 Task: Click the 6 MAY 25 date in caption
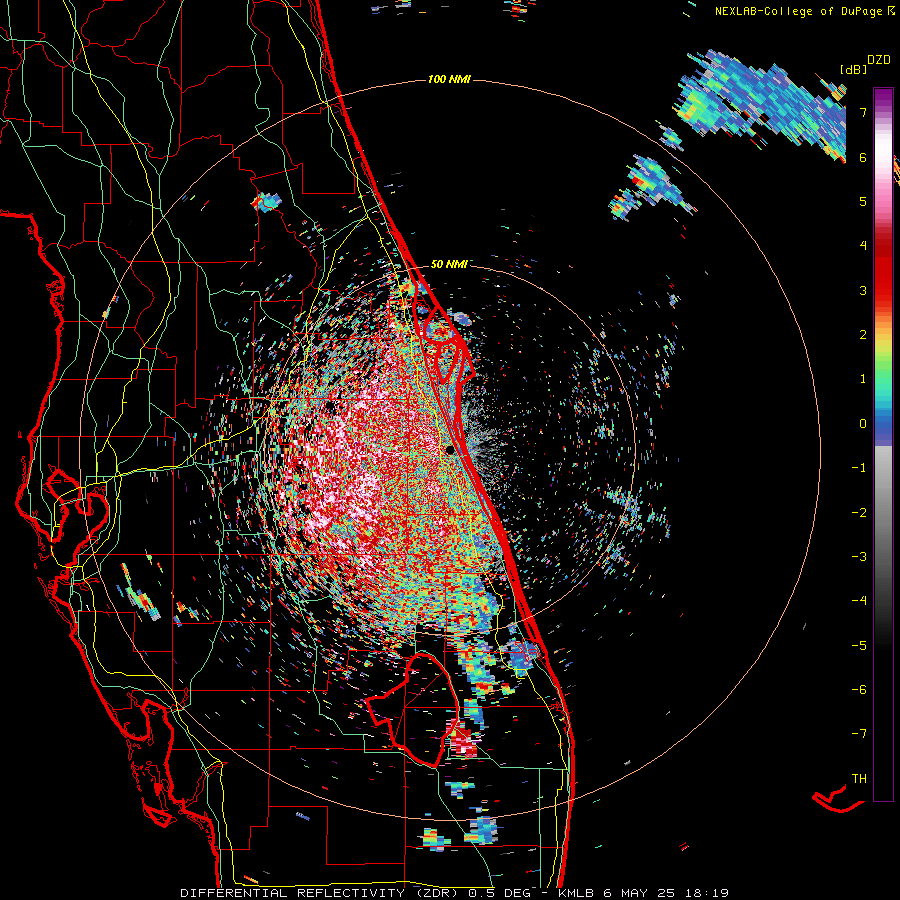point(641,893)
